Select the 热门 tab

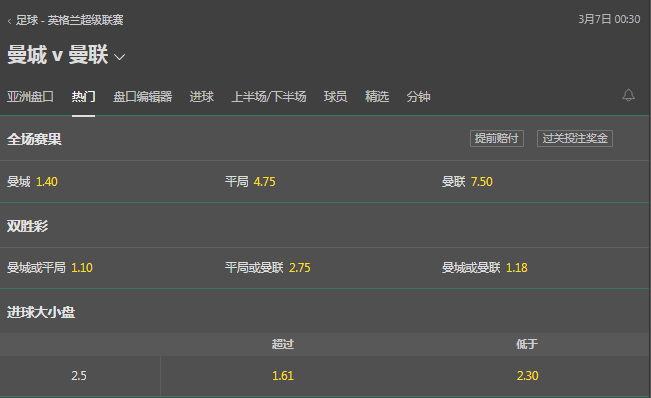(83, 97)
